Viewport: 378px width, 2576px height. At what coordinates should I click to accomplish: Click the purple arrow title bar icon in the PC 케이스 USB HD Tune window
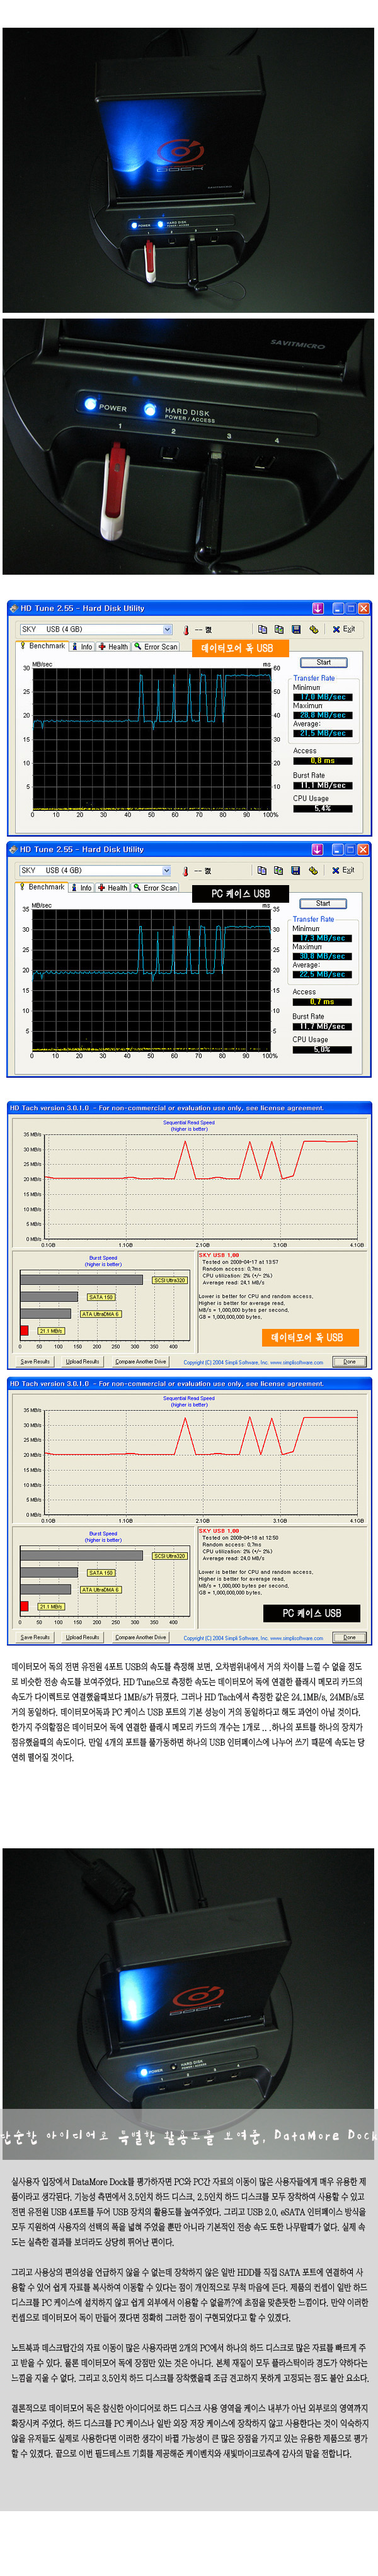(317, 849)
